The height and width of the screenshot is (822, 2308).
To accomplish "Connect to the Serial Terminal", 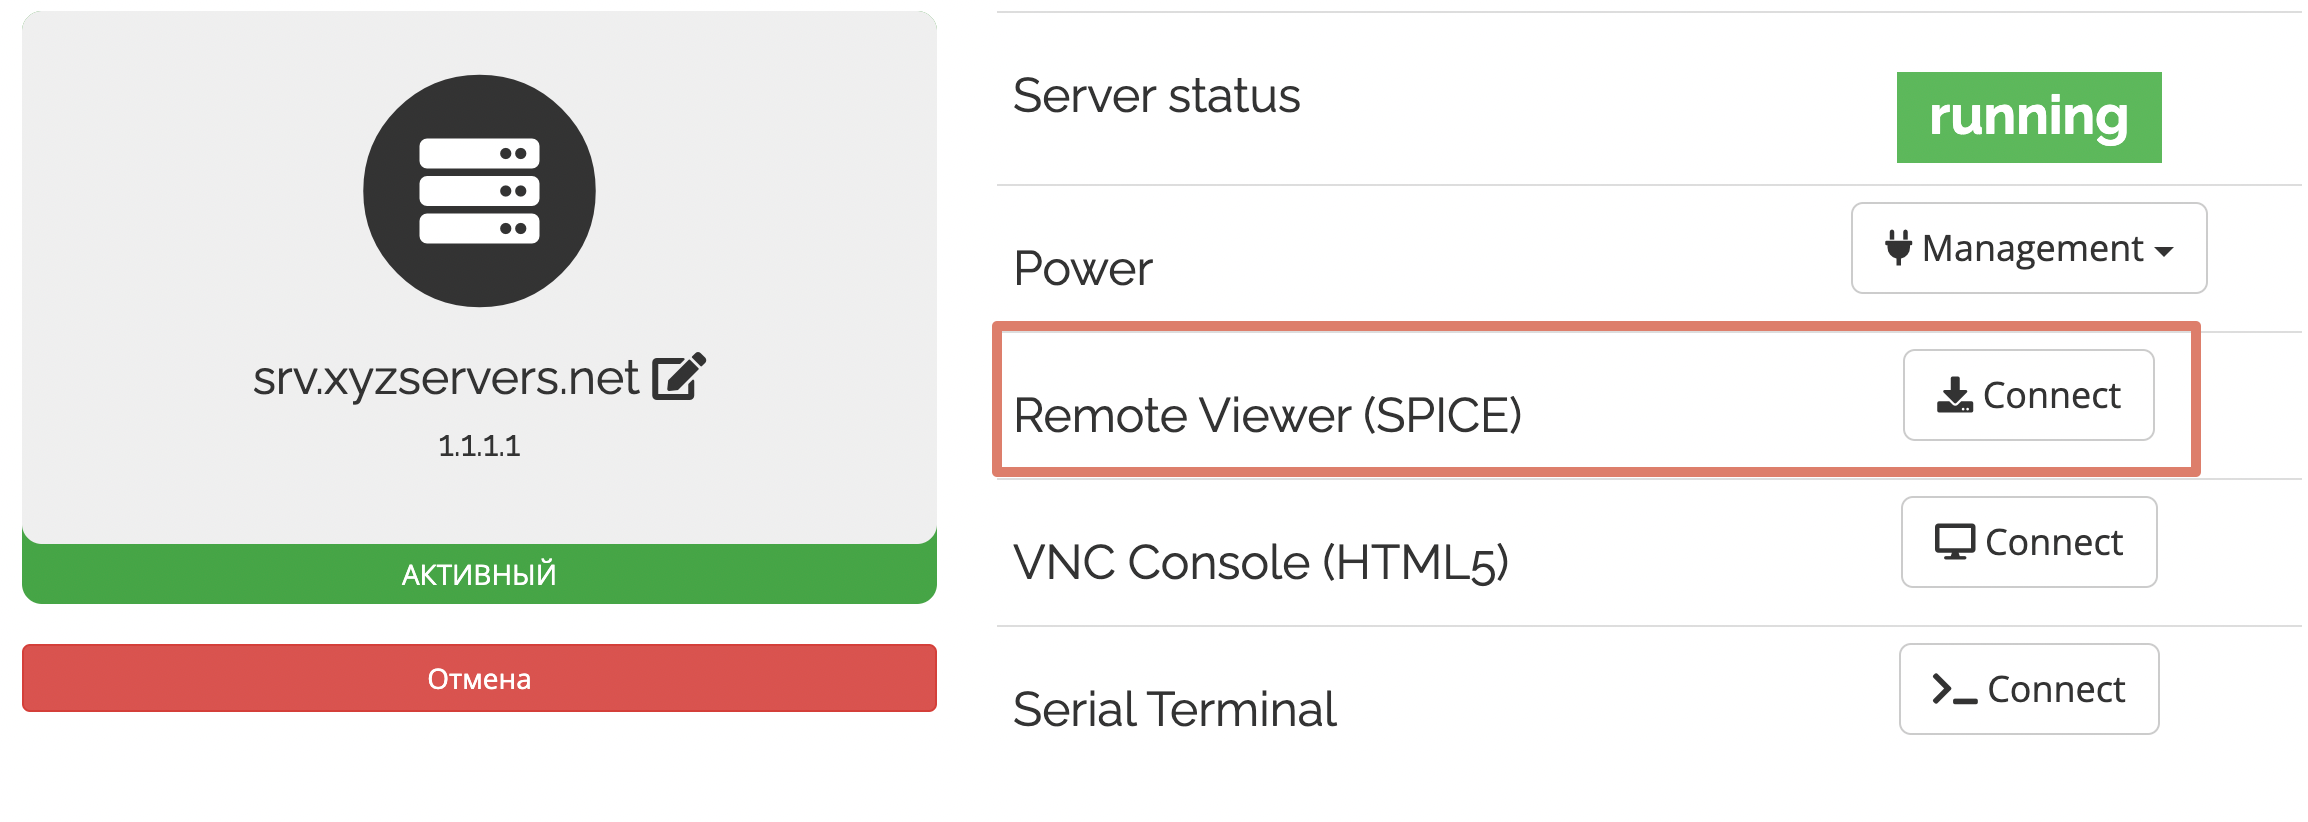I will (2028, 689).
